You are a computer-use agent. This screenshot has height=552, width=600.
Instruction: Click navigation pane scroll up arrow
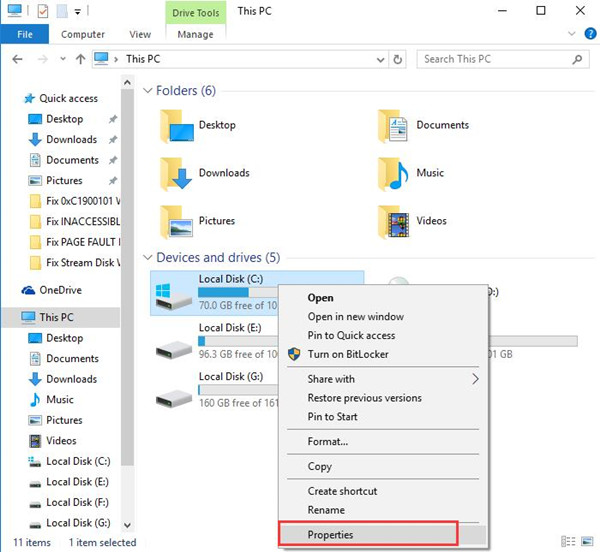(127, 82)
